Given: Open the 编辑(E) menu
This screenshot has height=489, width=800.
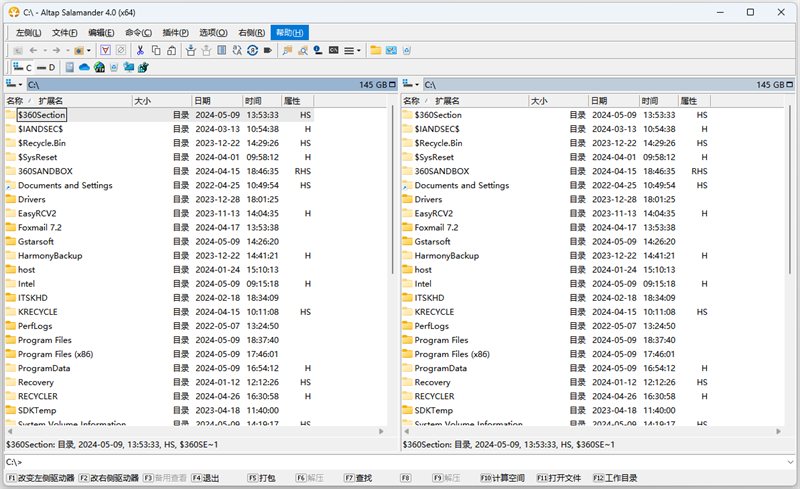Looking at the screenshot, I should pos(101,33).
